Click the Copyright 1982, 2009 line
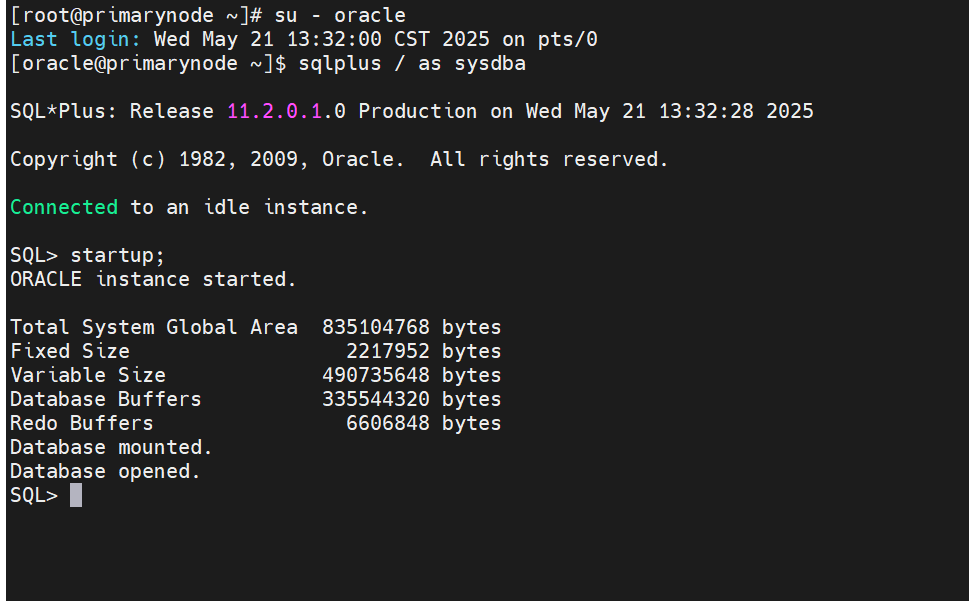The width and height of the screenshot is (969, 601). pos(339,159)
